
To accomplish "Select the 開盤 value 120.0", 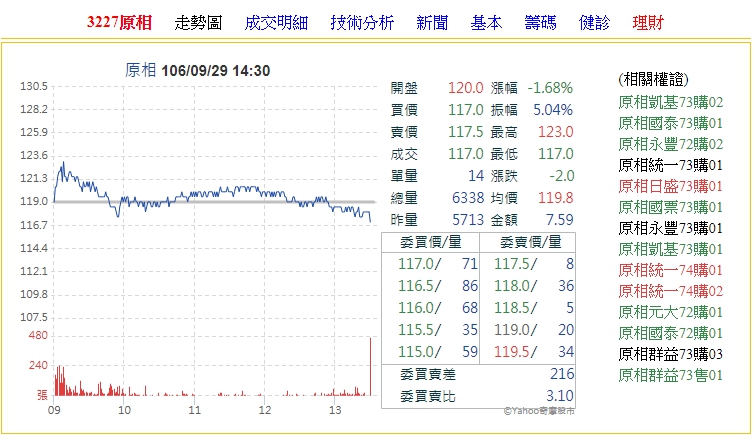I will tap(465, 88).
